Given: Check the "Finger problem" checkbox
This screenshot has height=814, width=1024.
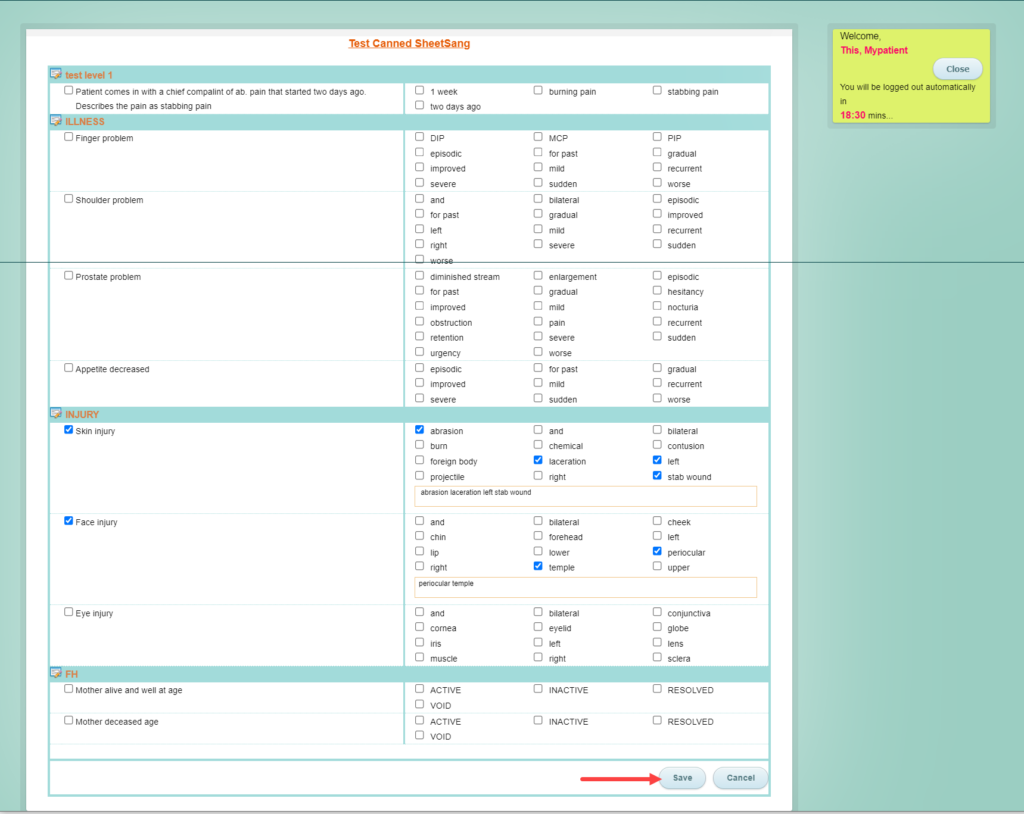Looking at the screenshot, I should pyautogui.click(x=68, y=137).
